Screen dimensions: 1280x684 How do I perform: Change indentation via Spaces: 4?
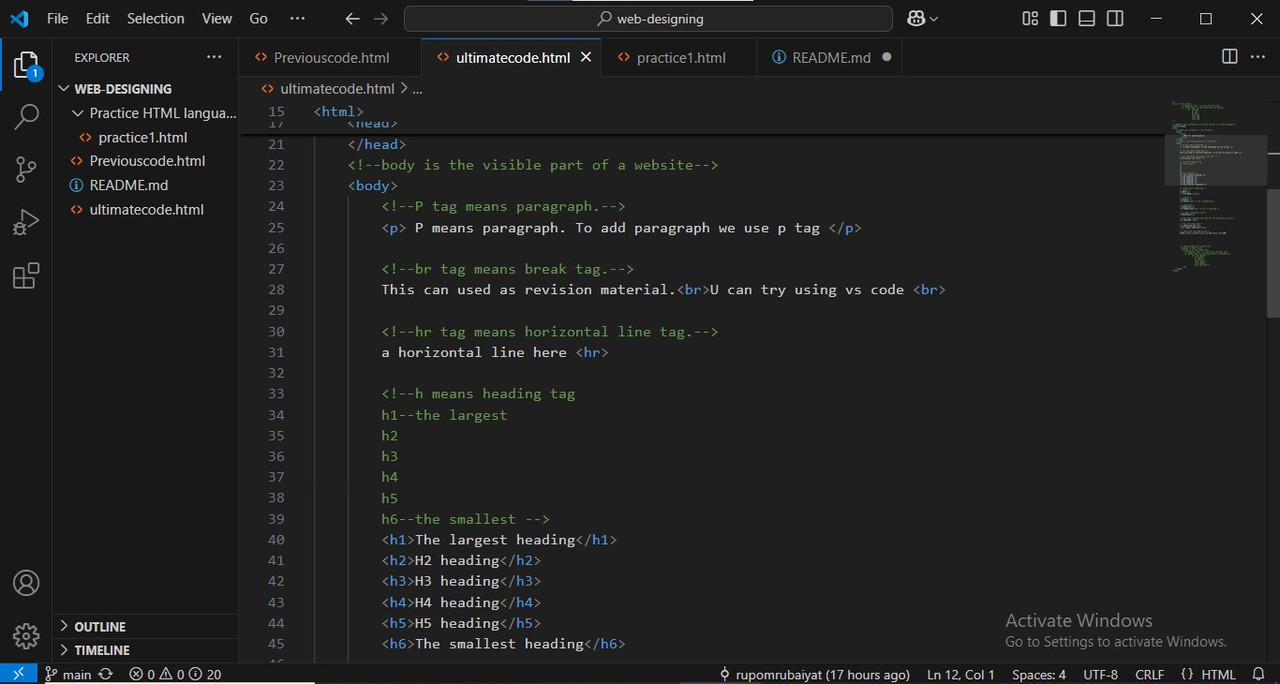(x=1039, y=674)
